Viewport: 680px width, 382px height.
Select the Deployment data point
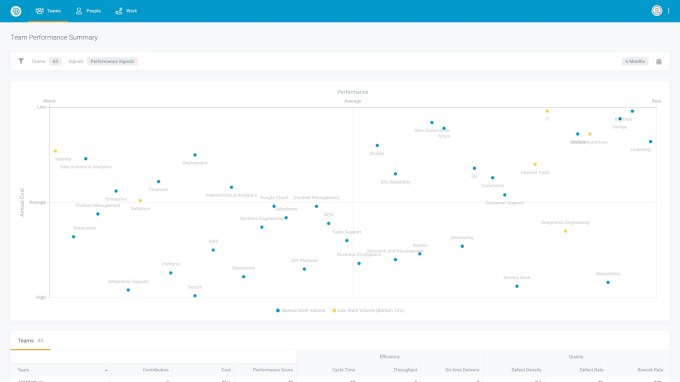pyautogui.click(x=195, y=155)
